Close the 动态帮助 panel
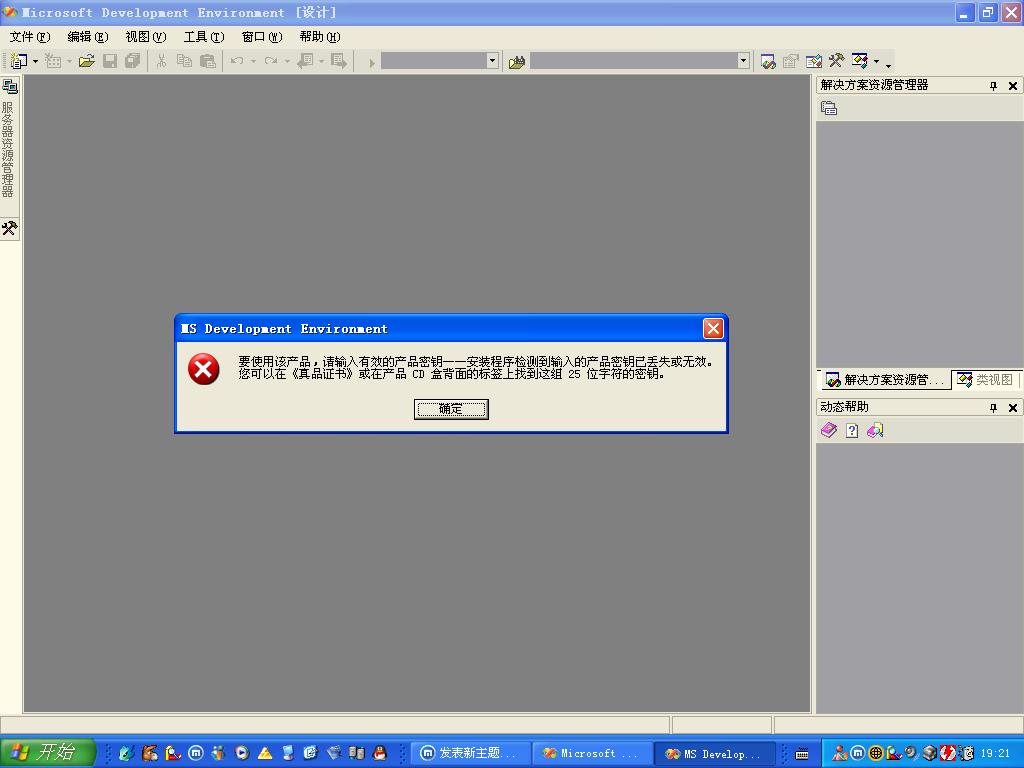The image size is (1024, 768). (1013, 408)
